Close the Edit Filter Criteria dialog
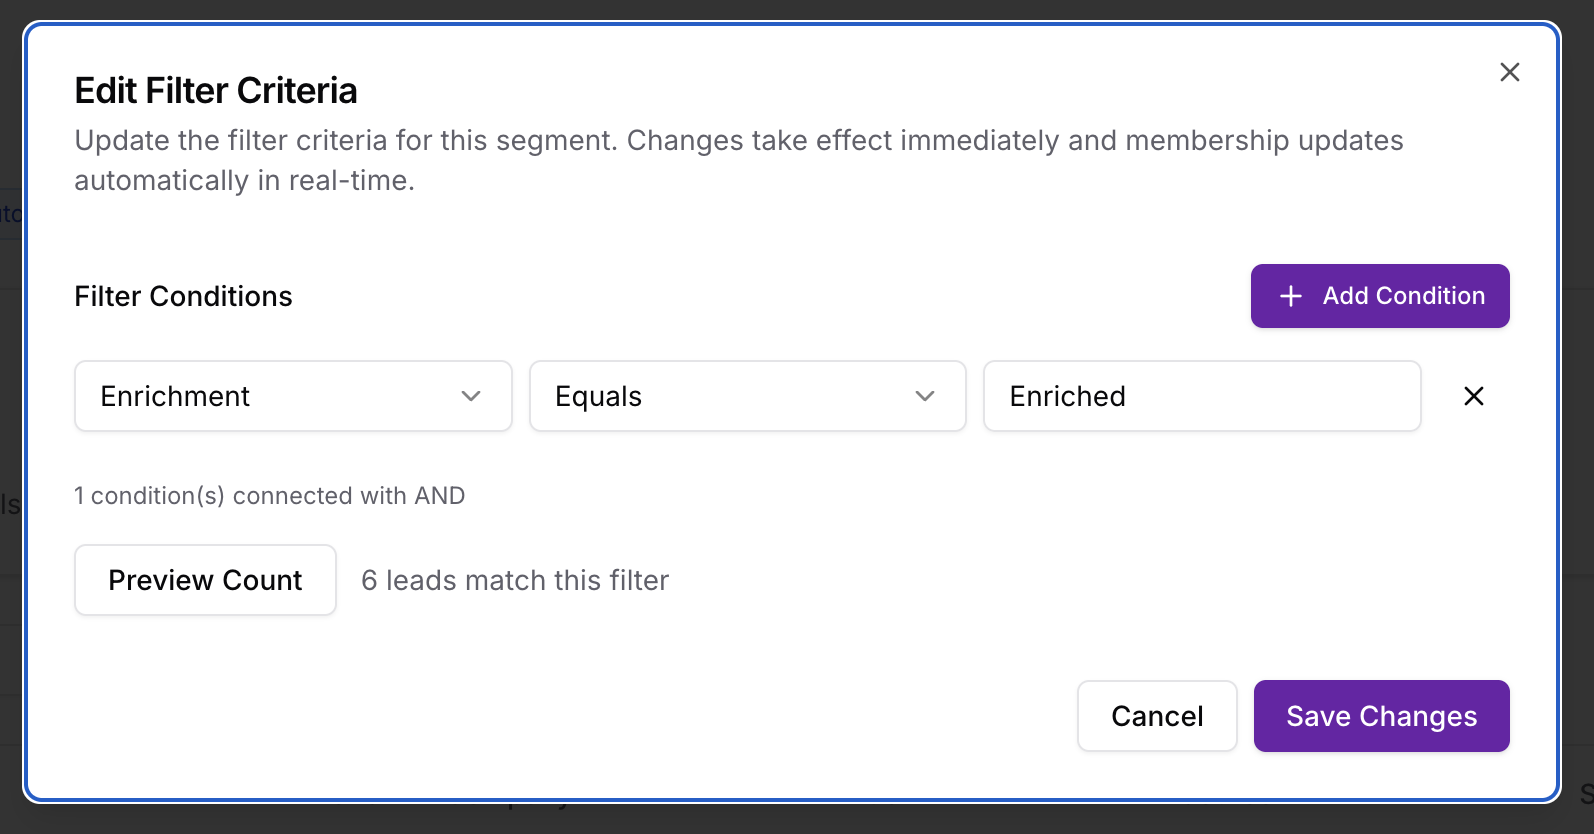Viewport: 1594px width, 834px height. click(1509, 72)
